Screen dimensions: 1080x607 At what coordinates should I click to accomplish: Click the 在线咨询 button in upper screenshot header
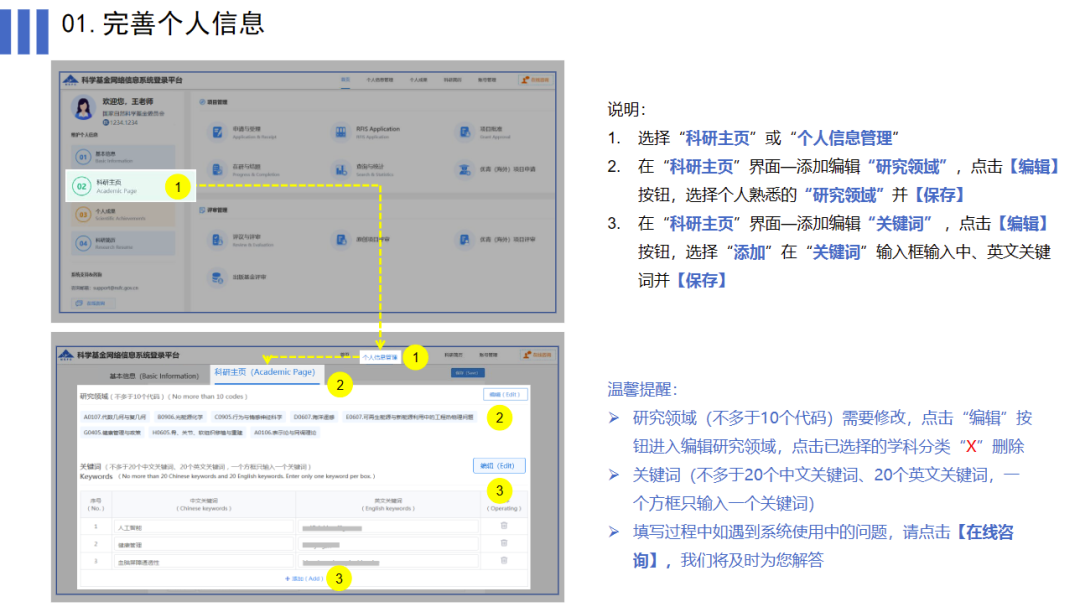tap(535, 80)
